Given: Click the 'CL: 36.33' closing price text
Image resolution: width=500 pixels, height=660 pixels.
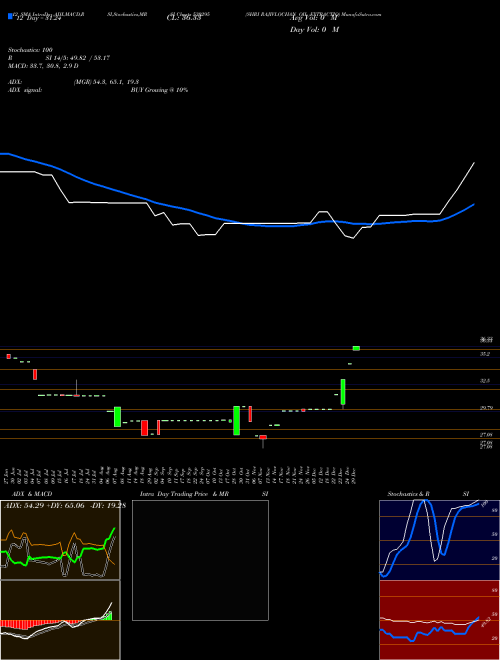Looking at the screenshot, I should [x=184, y=18].
